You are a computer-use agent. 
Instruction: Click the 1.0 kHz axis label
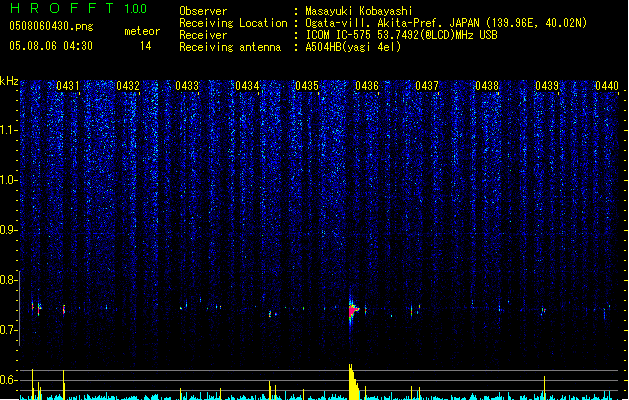(x=8, y=180)
